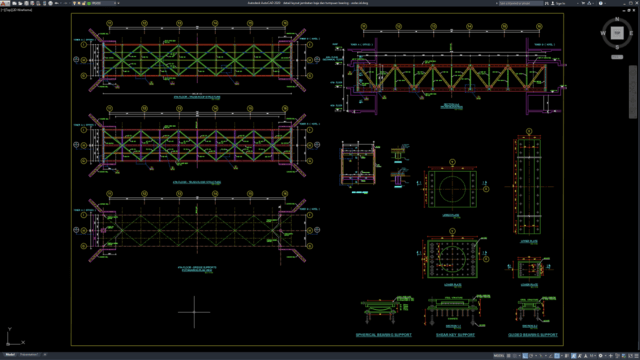Switch to the layout tab beside Model
The image size is (640, 360).
(29, 354)
